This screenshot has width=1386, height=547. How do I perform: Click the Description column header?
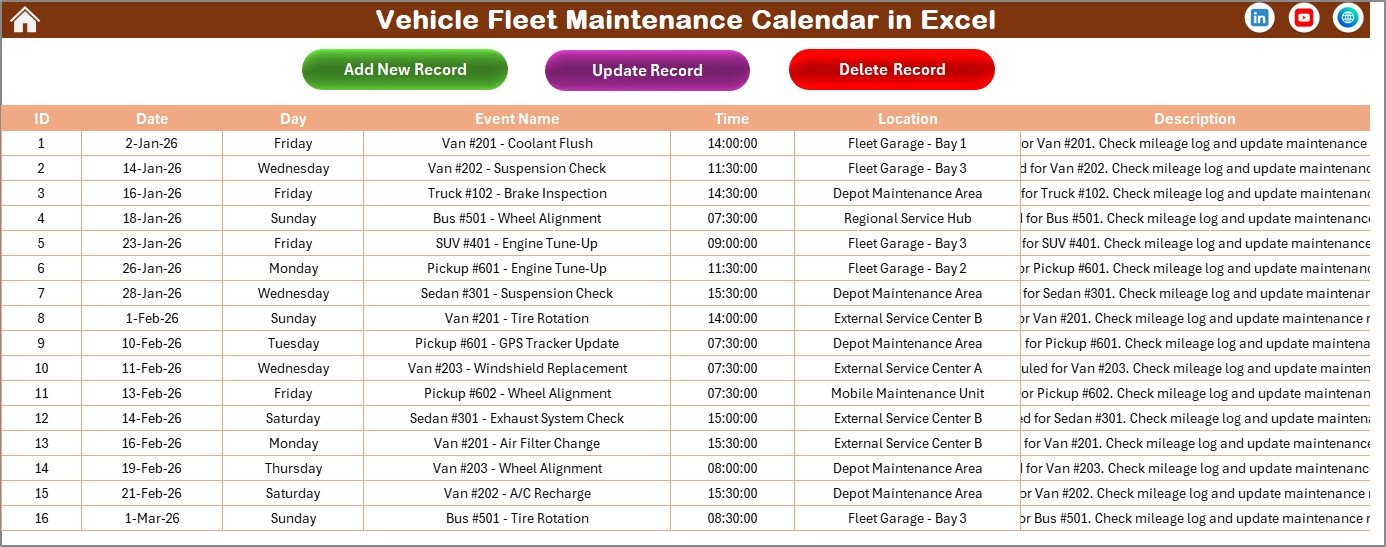[x=1194, y=118]
